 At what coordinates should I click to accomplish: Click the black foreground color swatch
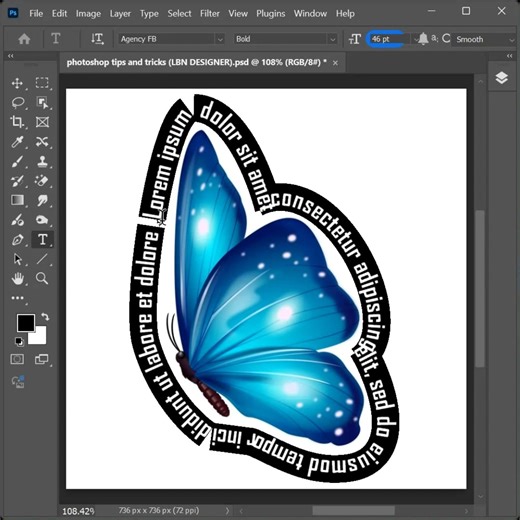(26, 323)
